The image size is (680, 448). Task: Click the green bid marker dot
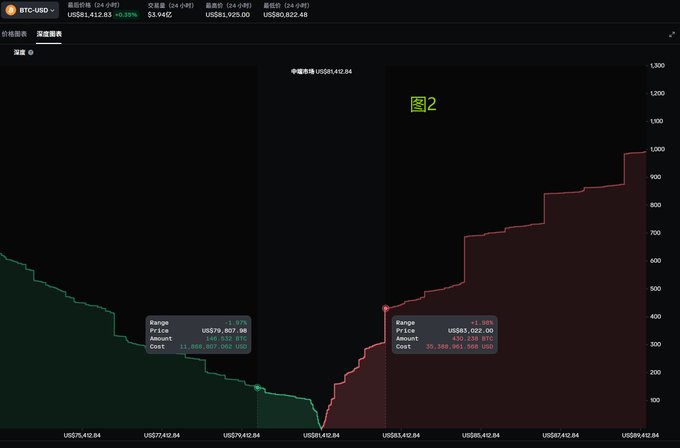click(x=257, y=387)
